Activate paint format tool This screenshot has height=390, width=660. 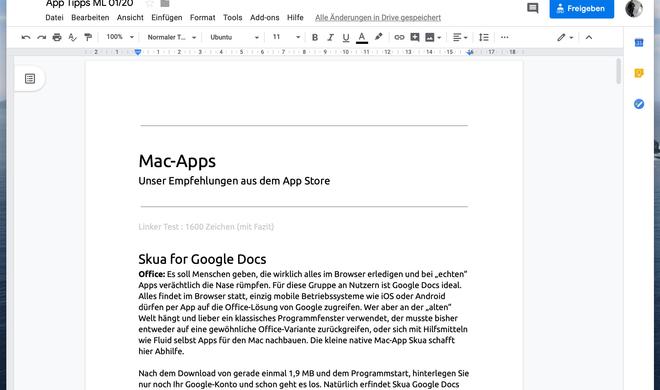(x=88, y=37)
